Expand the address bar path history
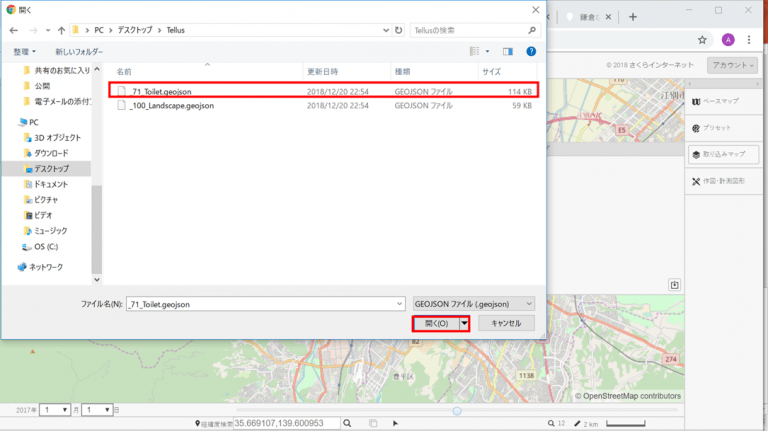This screenshot has height=431, width=768. coord(386,30)
